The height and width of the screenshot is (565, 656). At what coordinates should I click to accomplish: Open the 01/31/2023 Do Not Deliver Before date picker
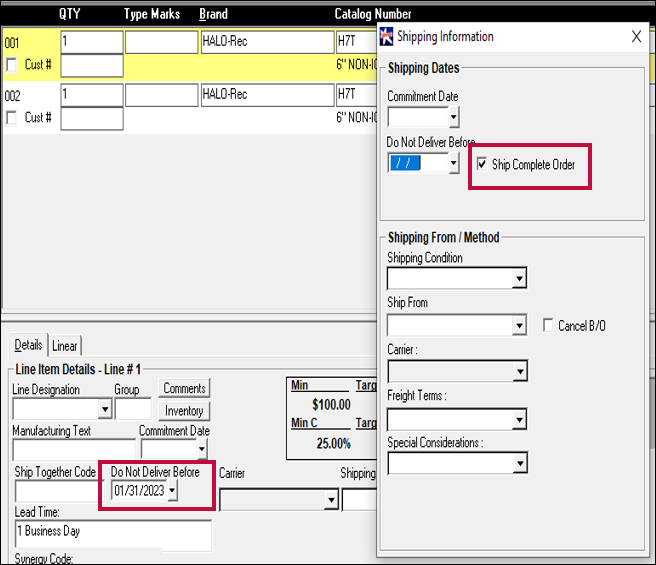[x=171, y=491]
